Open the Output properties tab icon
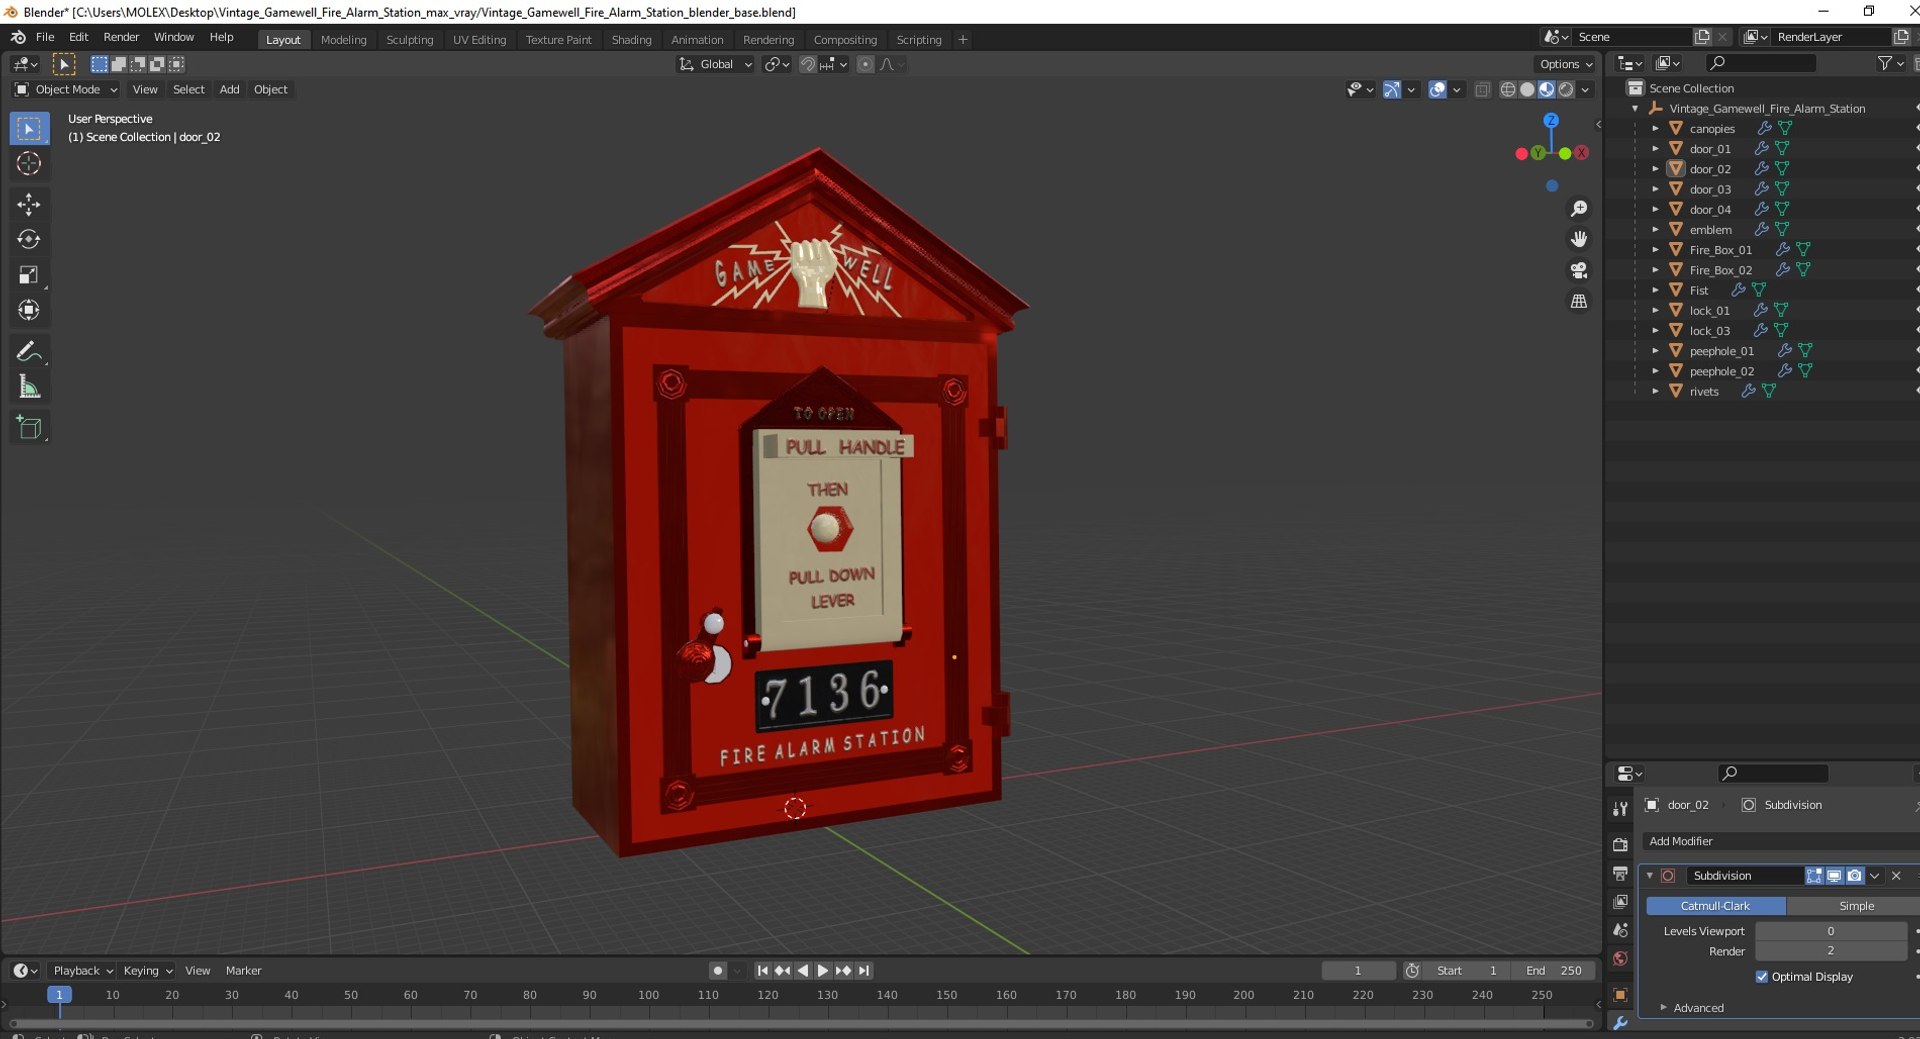Image resolution: width=1920 pixels, height=1039 pixels. pyautogui.click(x=1620, y=874)
